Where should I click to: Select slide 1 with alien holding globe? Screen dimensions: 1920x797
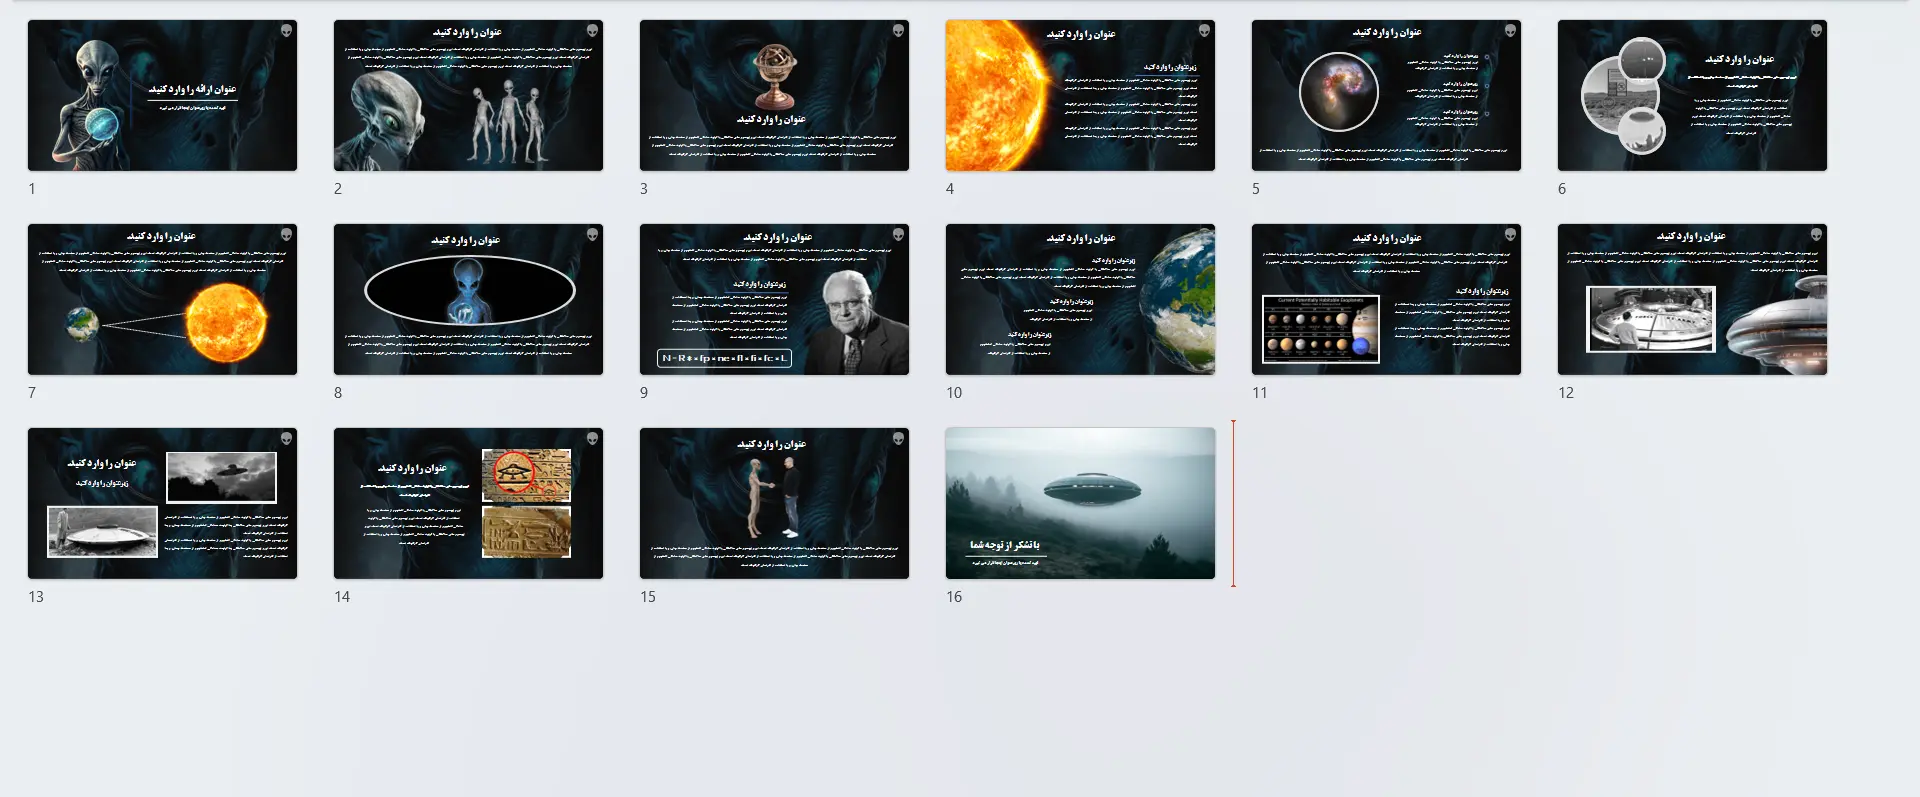(162, 95)
